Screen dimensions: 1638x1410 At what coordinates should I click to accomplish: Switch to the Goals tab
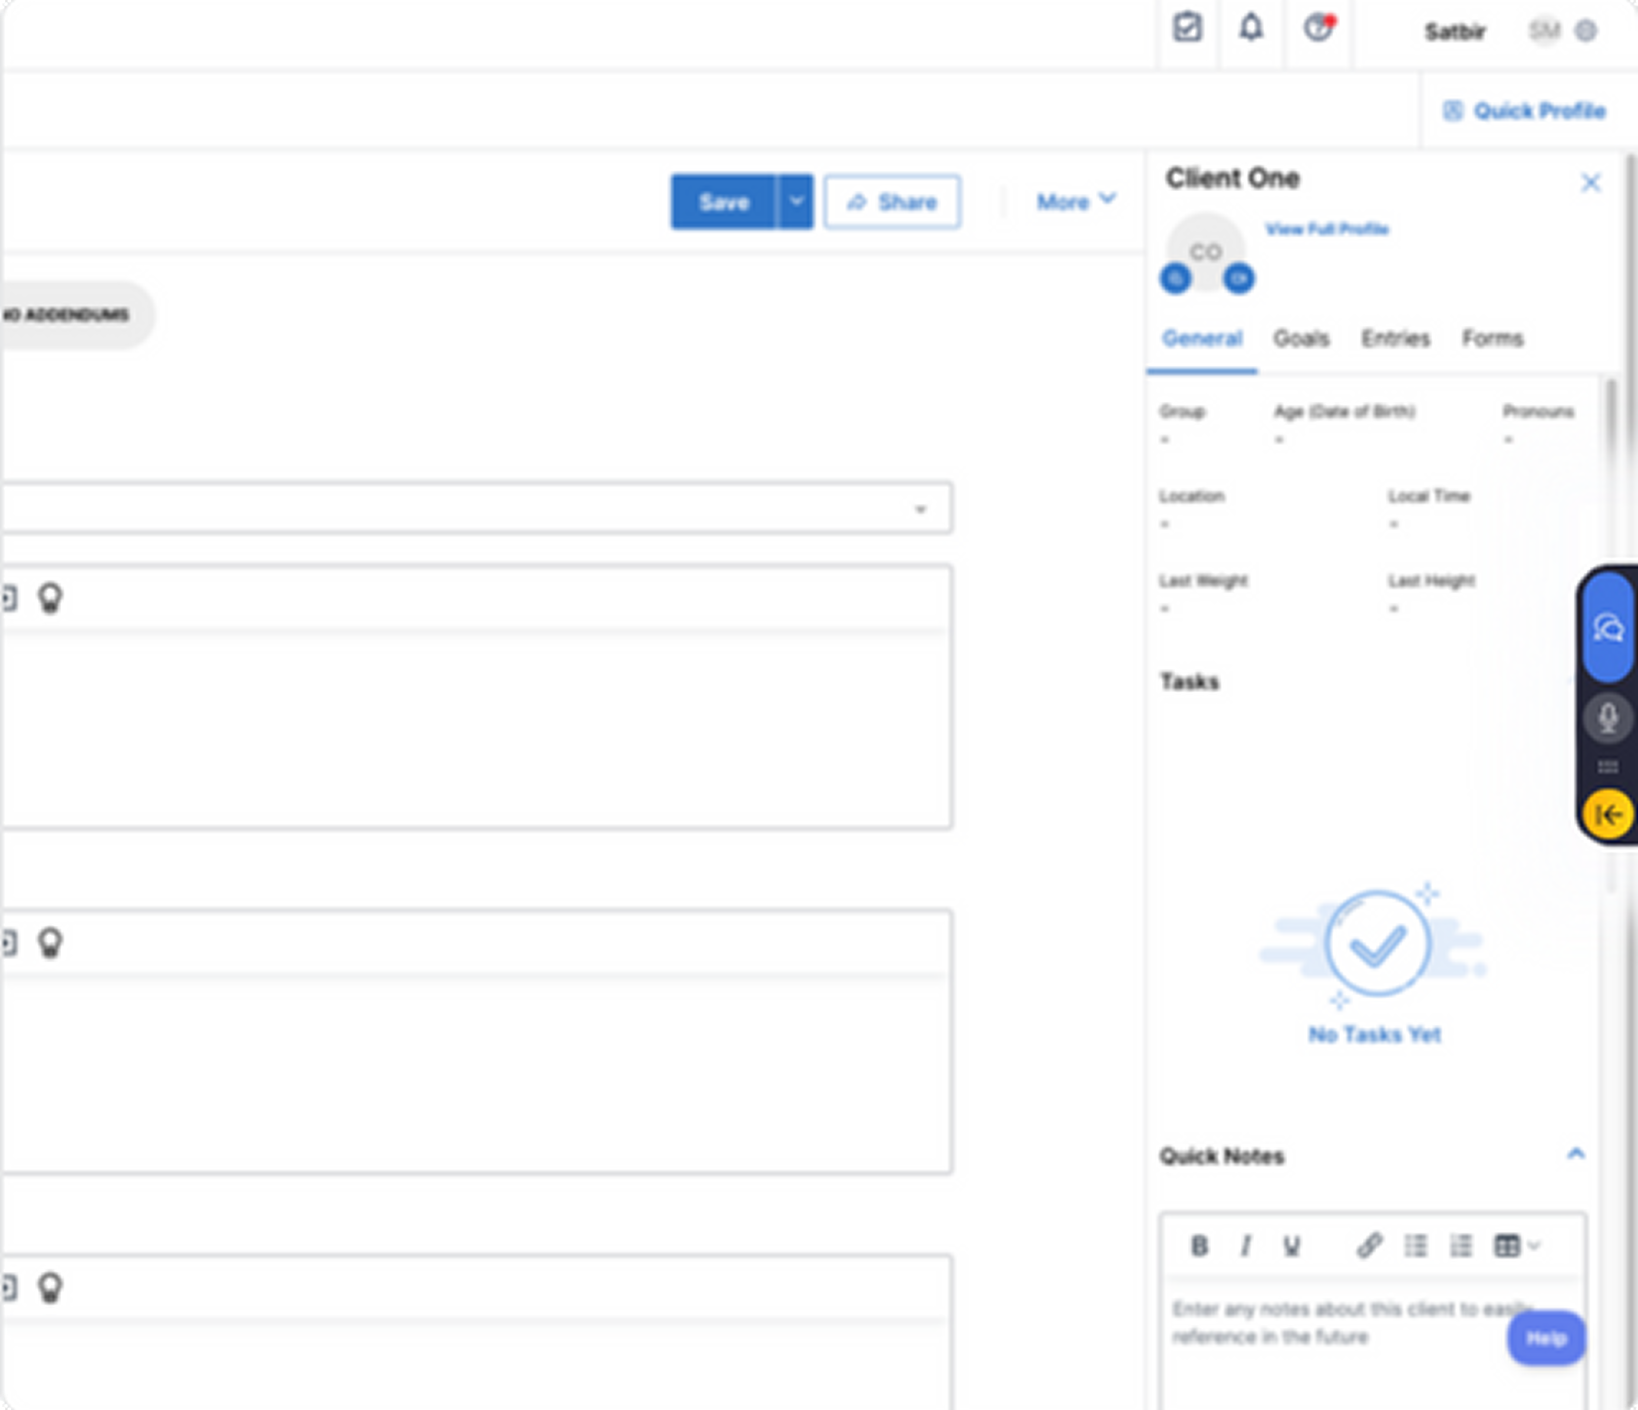pyautogui.click(x=1301, y=339)
